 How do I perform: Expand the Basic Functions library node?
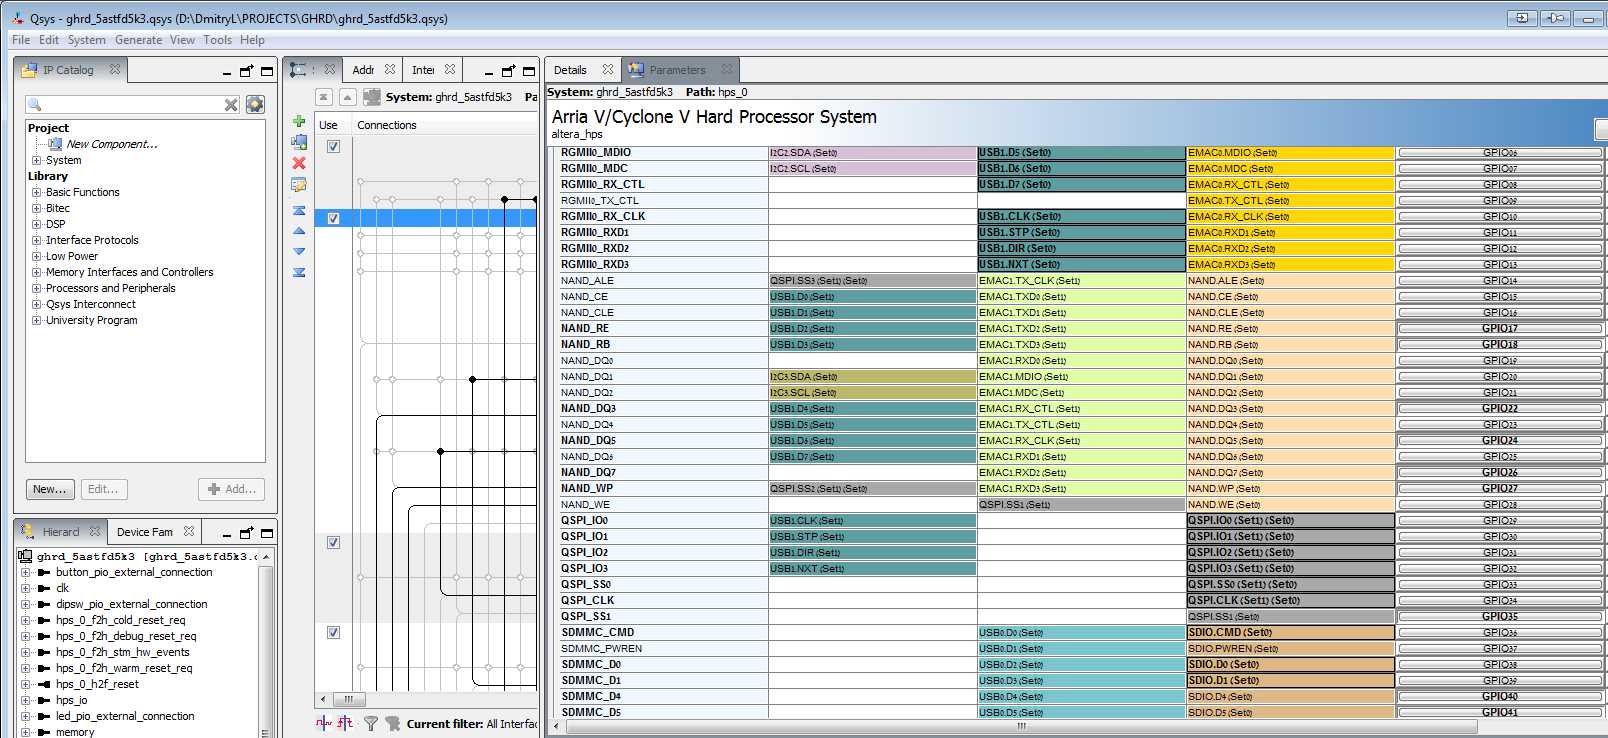tap(37, 192)
